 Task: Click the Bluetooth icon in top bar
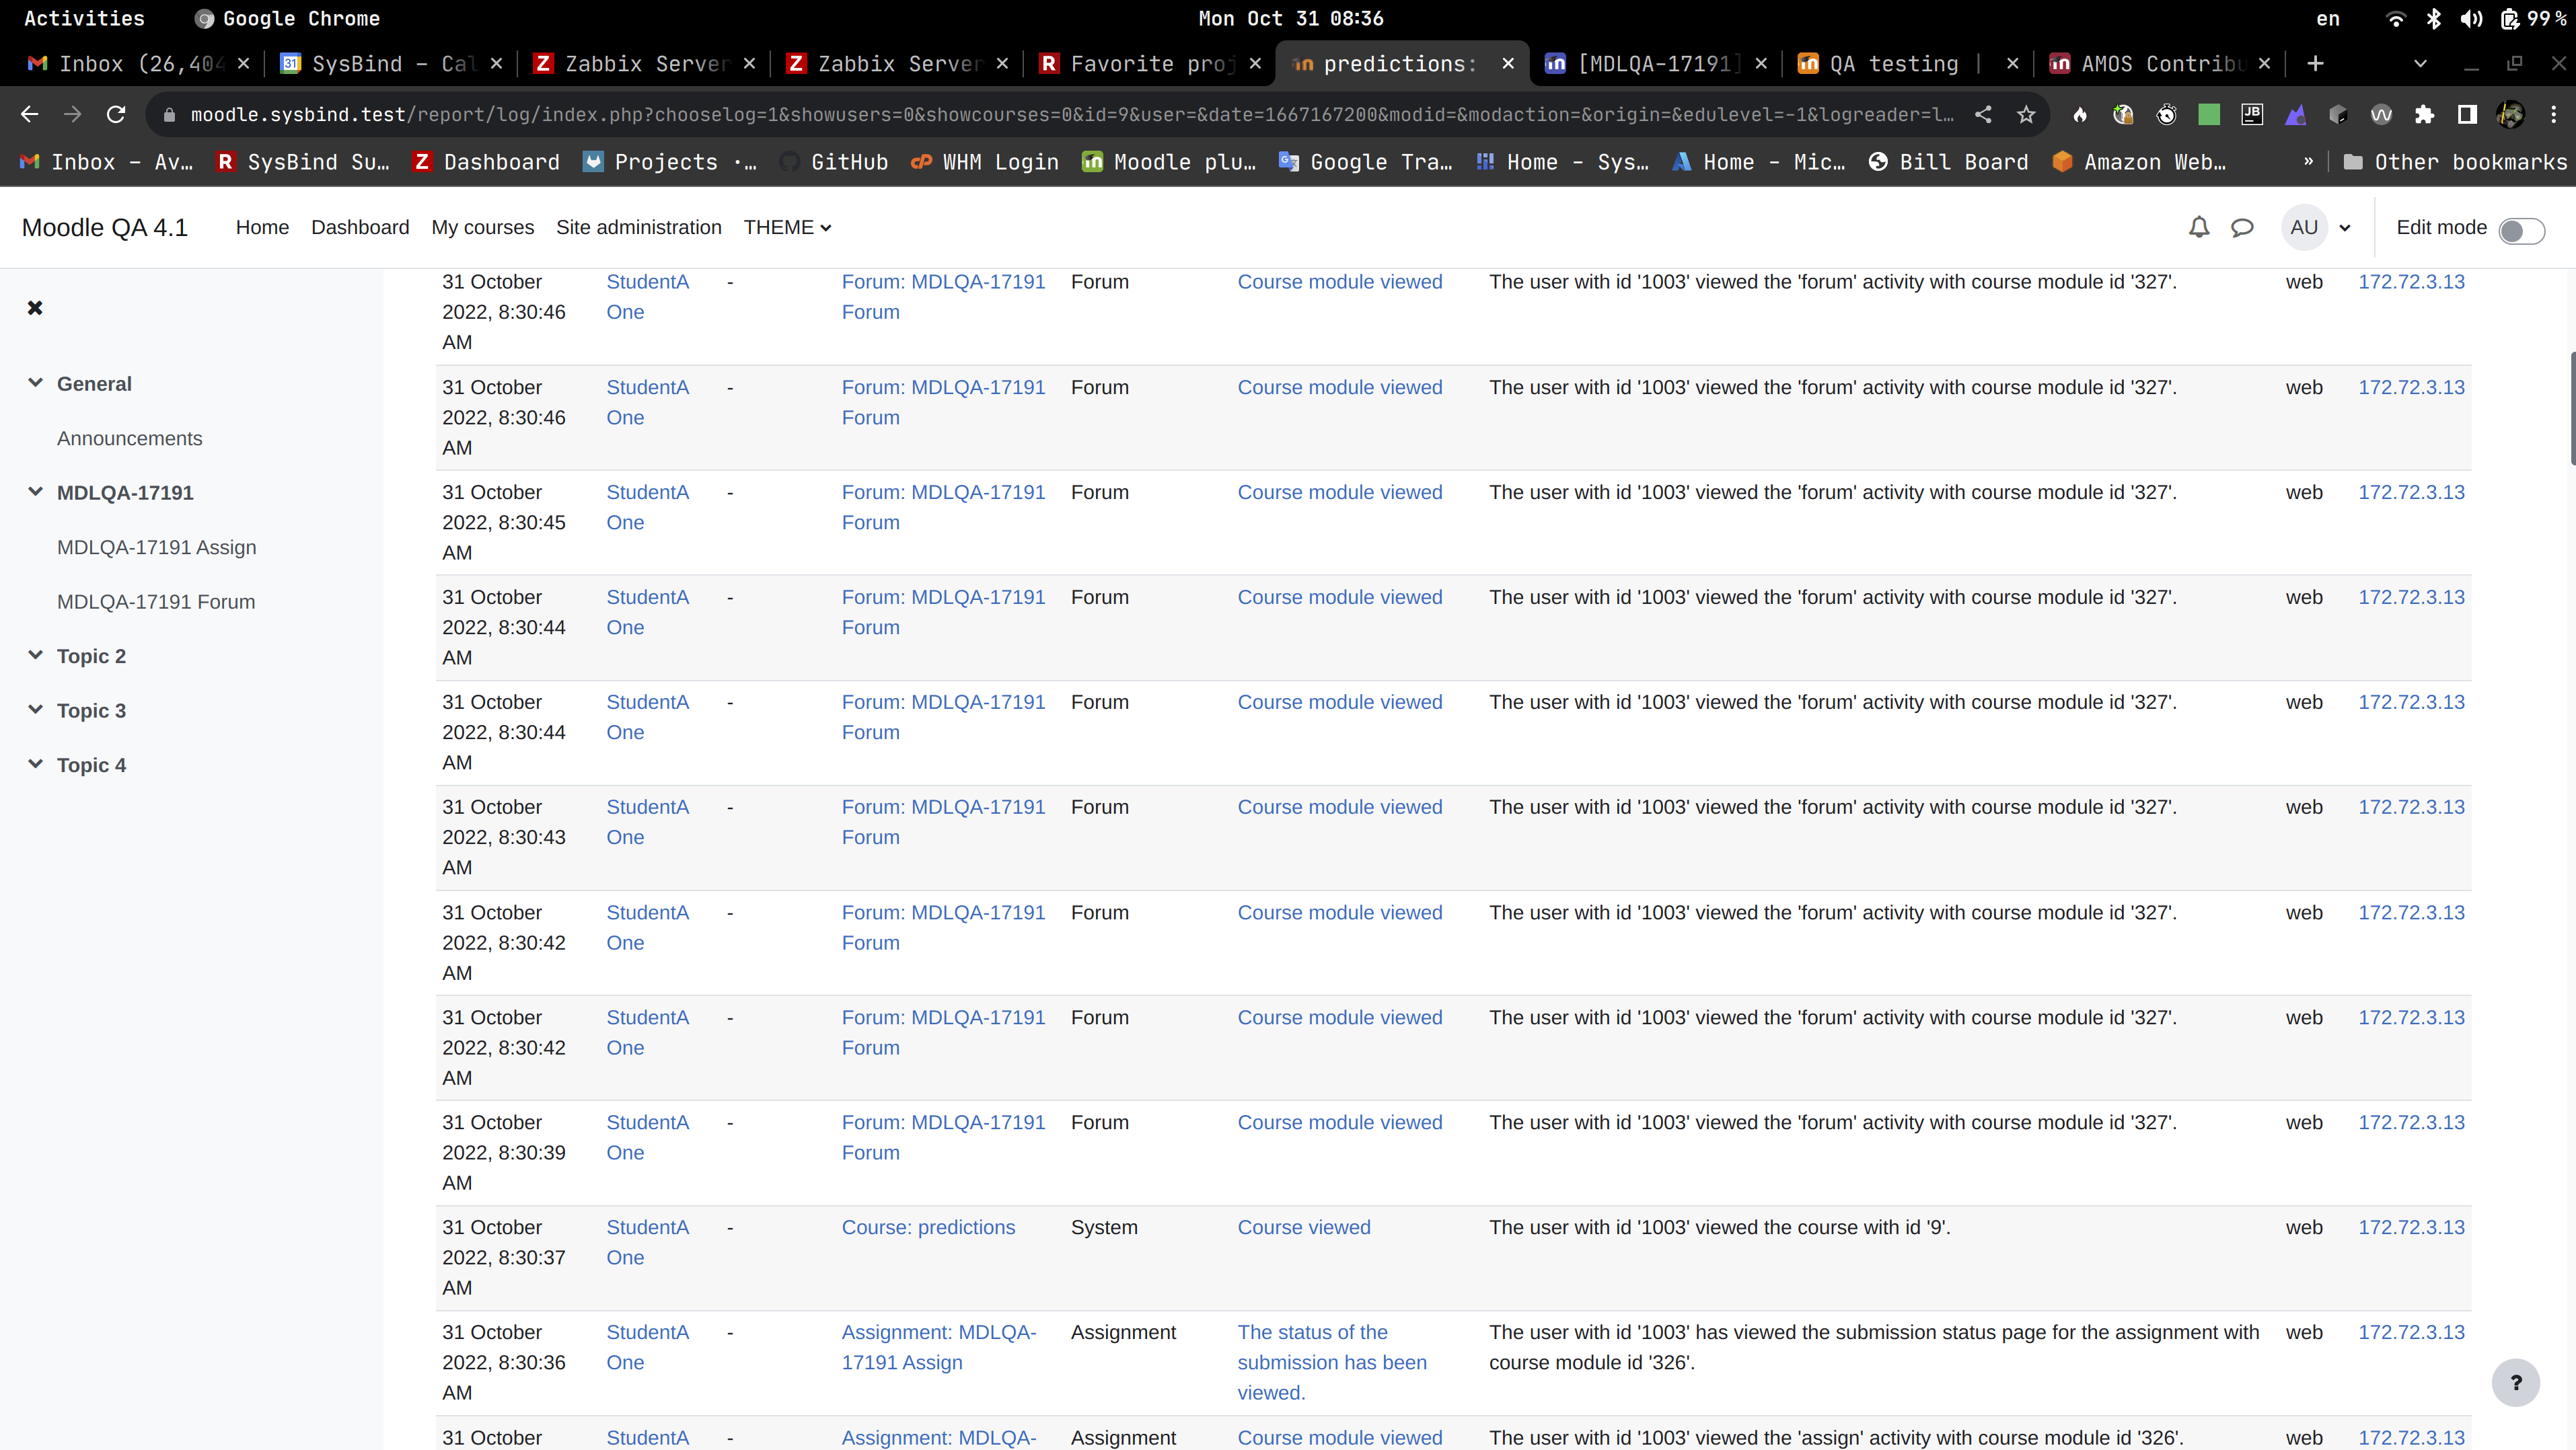point(2434,19)
